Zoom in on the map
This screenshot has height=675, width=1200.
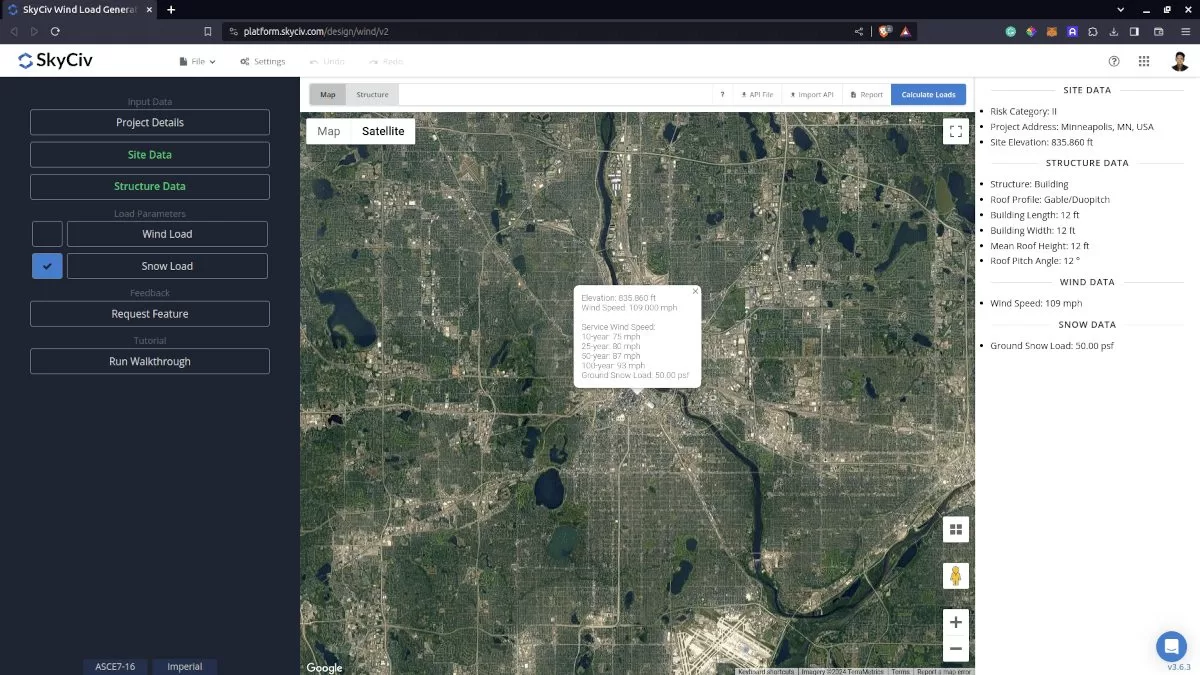(956, 622)
